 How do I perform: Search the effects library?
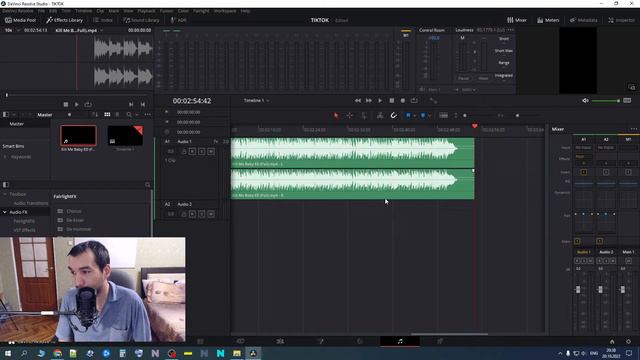147,185
